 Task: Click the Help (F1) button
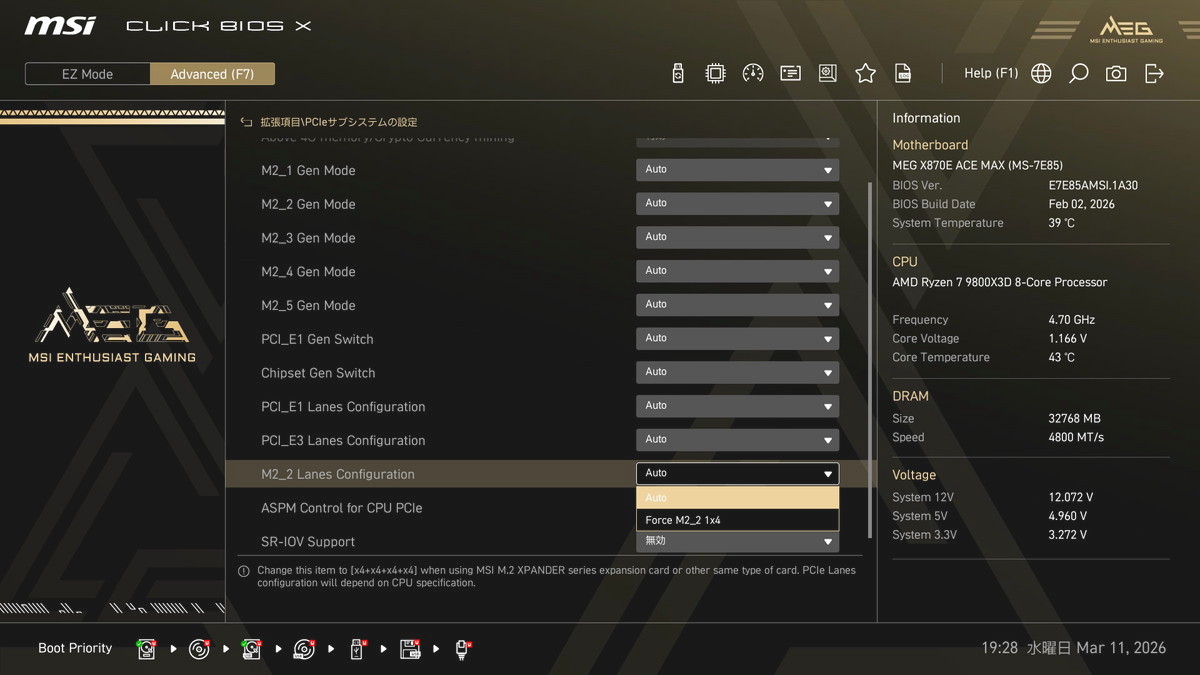[990, 73]
